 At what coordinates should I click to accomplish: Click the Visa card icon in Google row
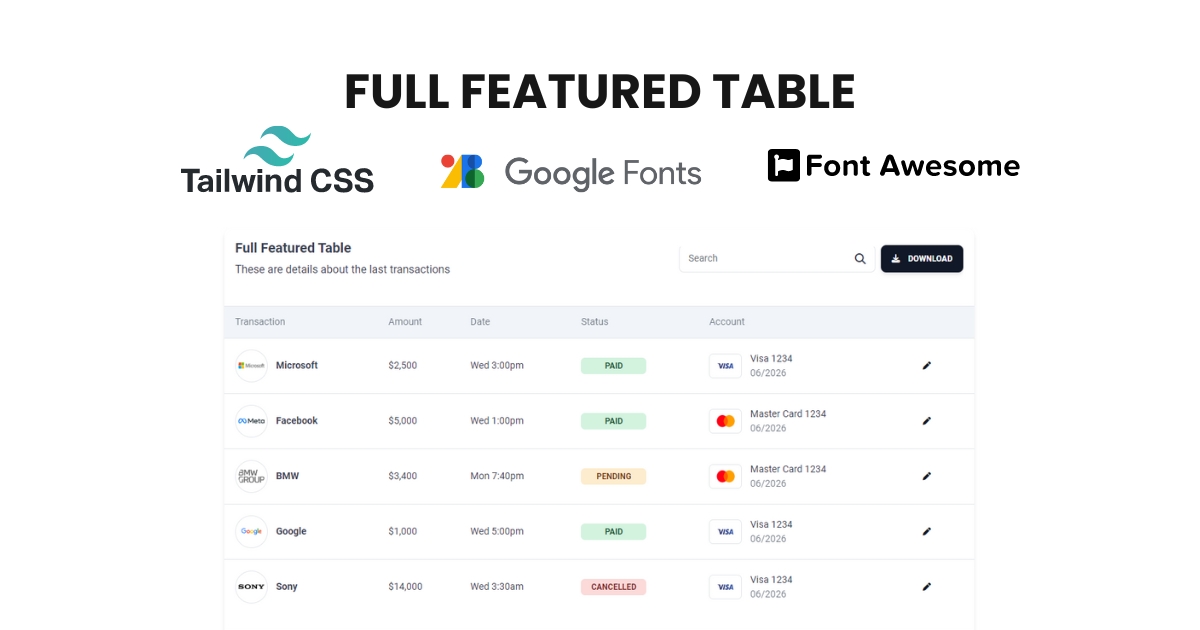(x=725, y=532)
